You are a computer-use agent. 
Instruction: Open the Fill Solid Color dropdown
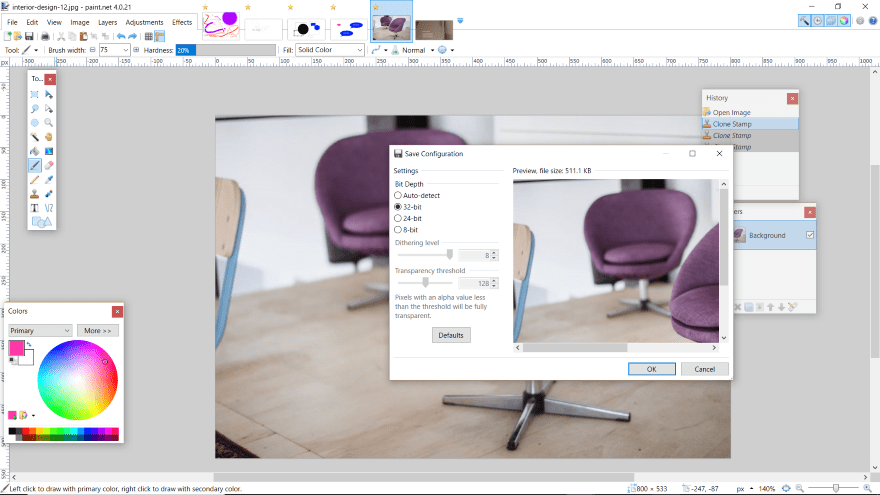tap(330, 50)
